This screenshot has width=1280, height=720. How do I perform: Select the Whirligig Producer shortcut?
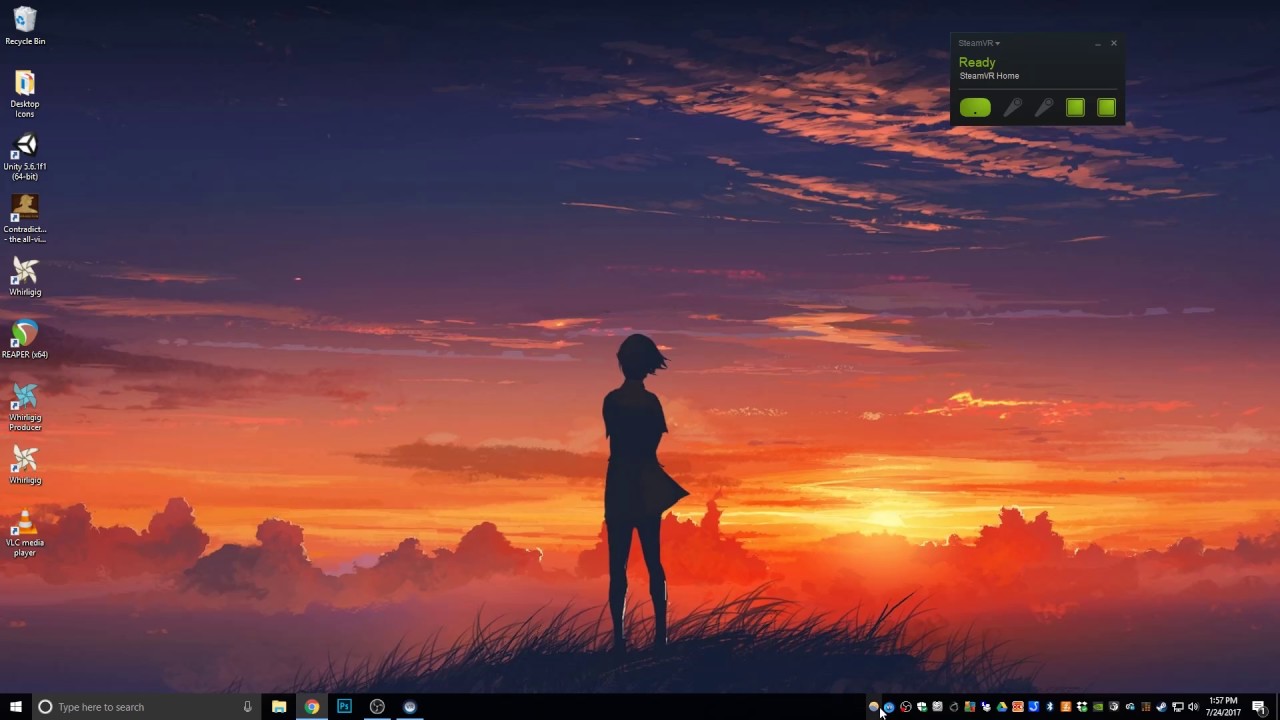click(x=25, y=407)
